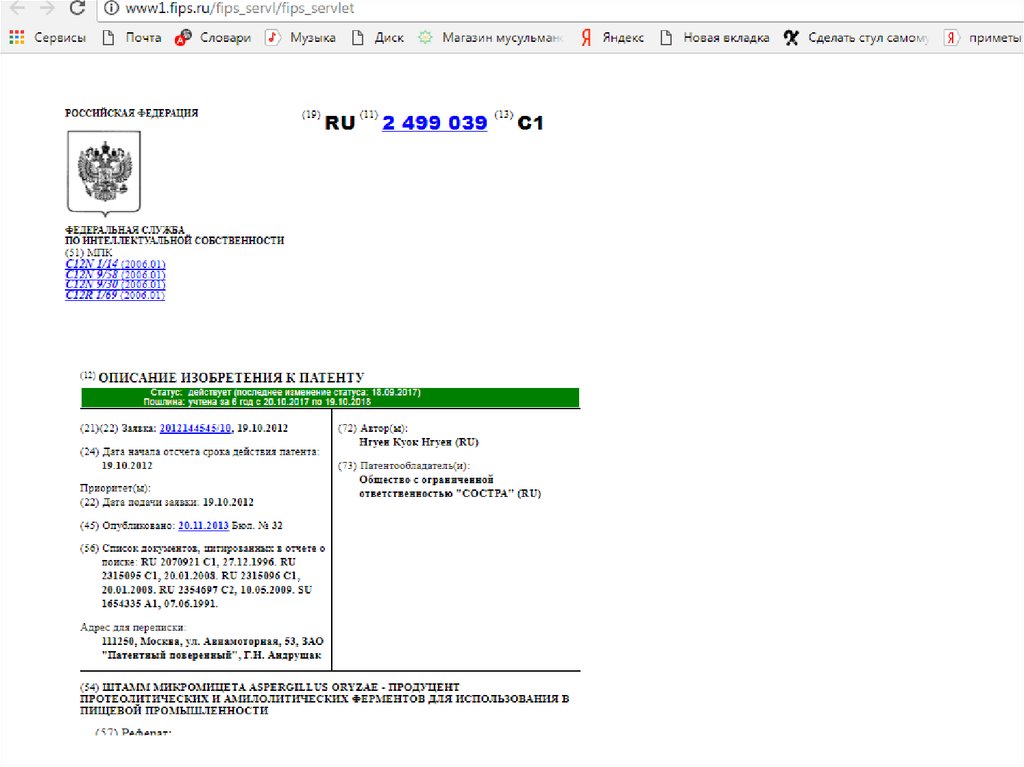This screenshot has height=767, width=1024.
Task: Open the Сделать стул самому bookmark
Action: click(856, 38)
